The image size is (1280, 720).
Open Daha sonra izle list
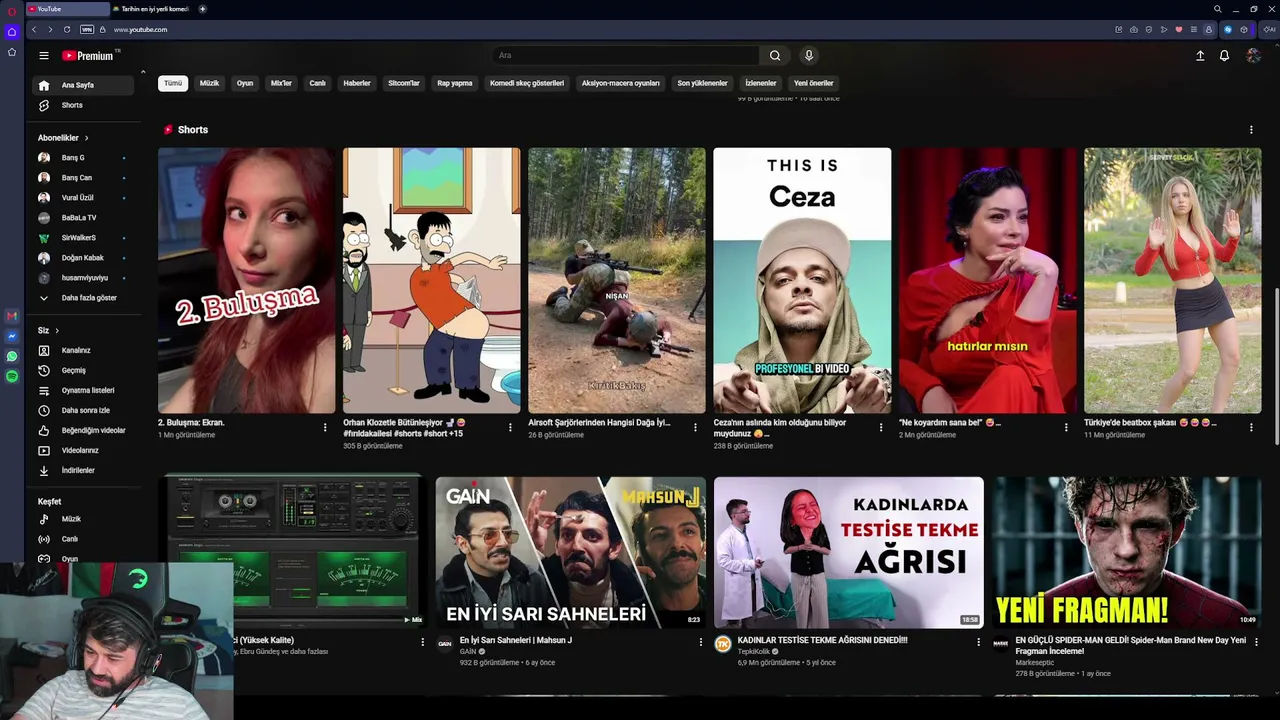click(x=83, y=410)
